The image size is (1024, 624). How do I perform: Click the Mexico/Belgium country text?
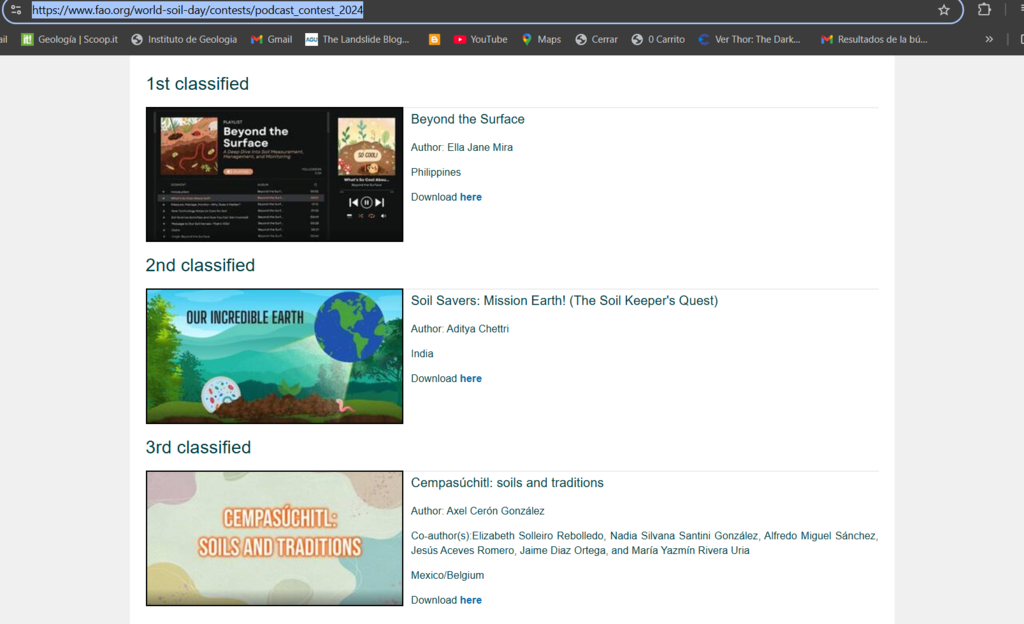coord(447,576)
